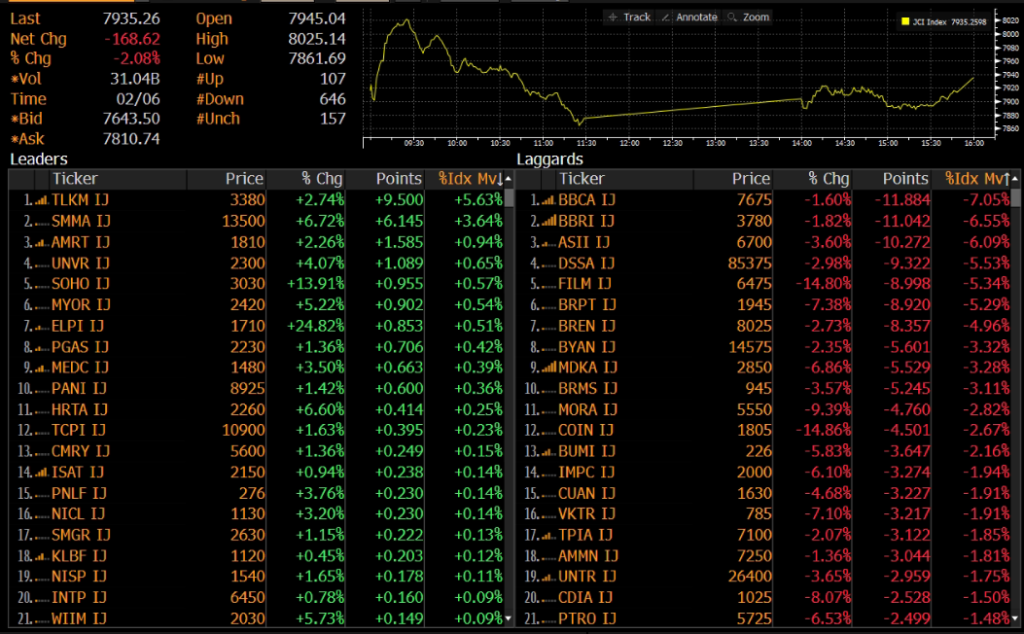Screen dimensions: 1024x634
Task: Click volume bars icon beside MDKA IJ
Action: (547, 368)
